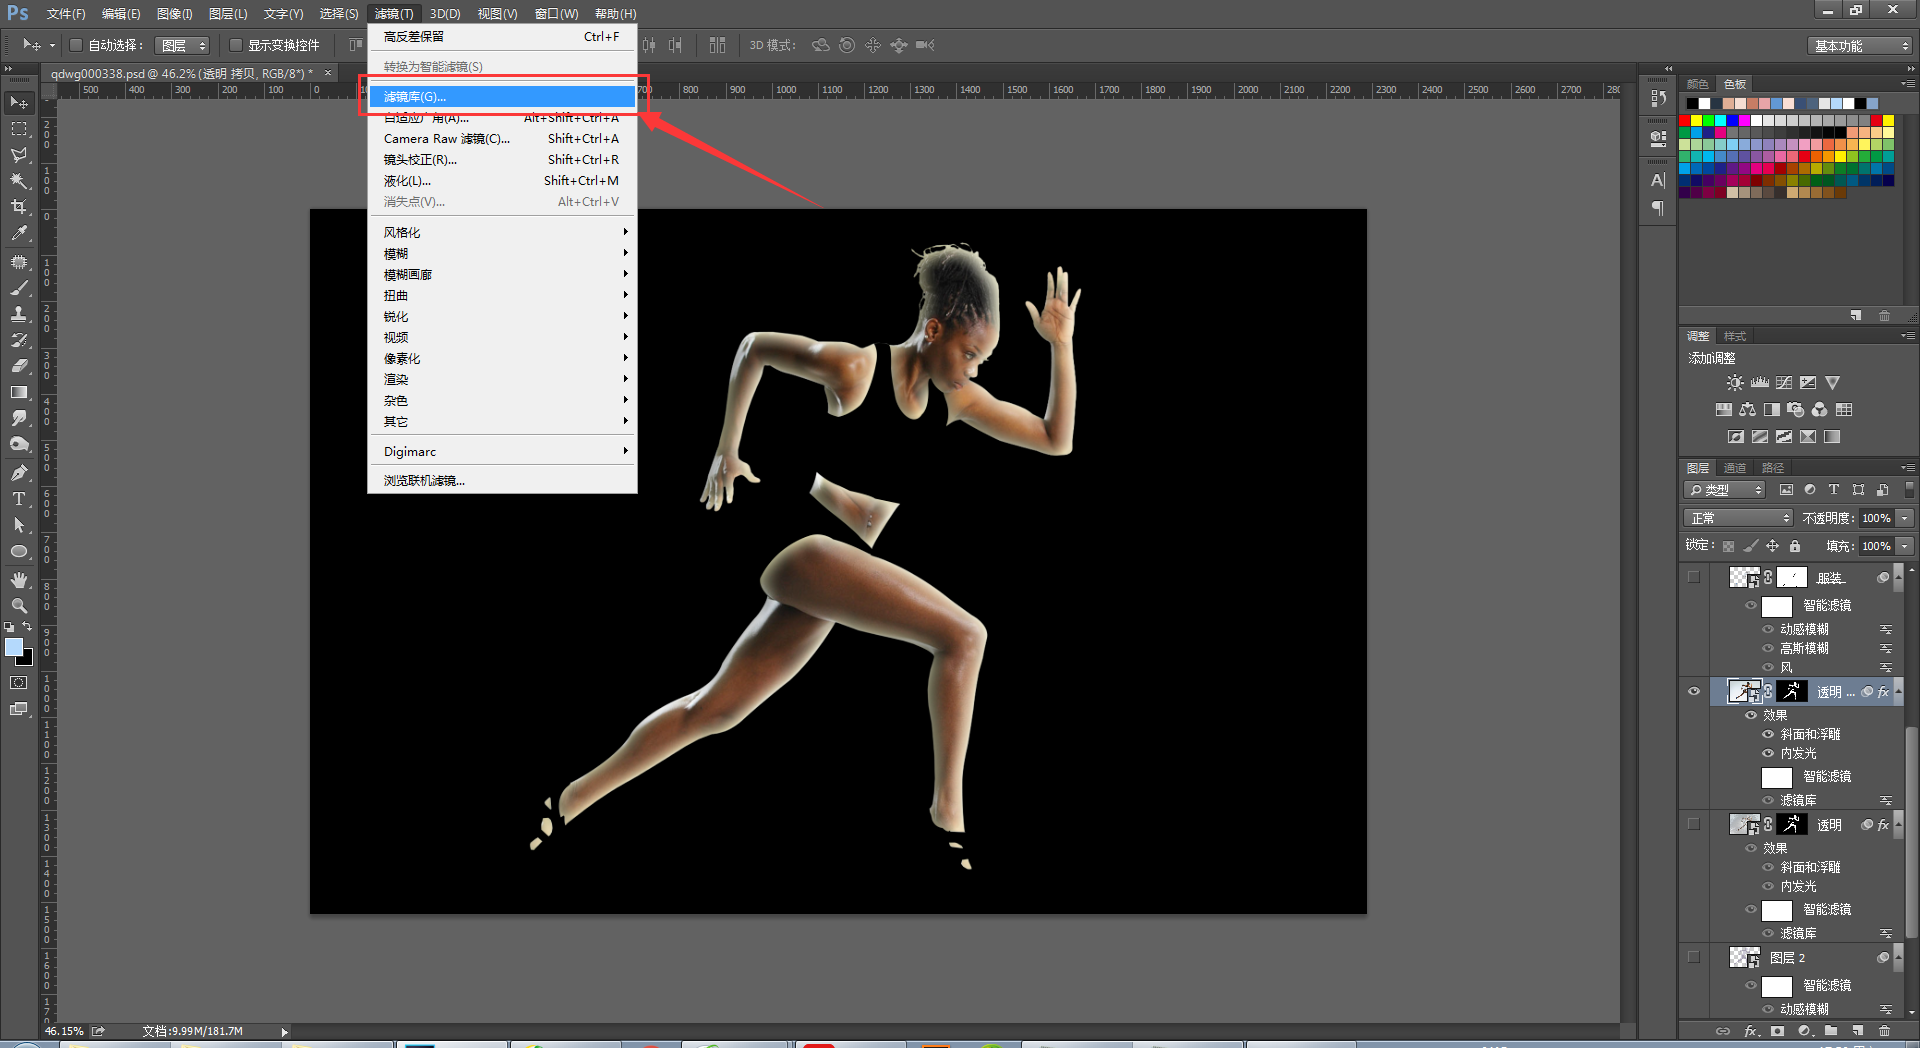Select the Crop tool
1920x1048 pixels.
pyautogui.click(x=19, y=207)
